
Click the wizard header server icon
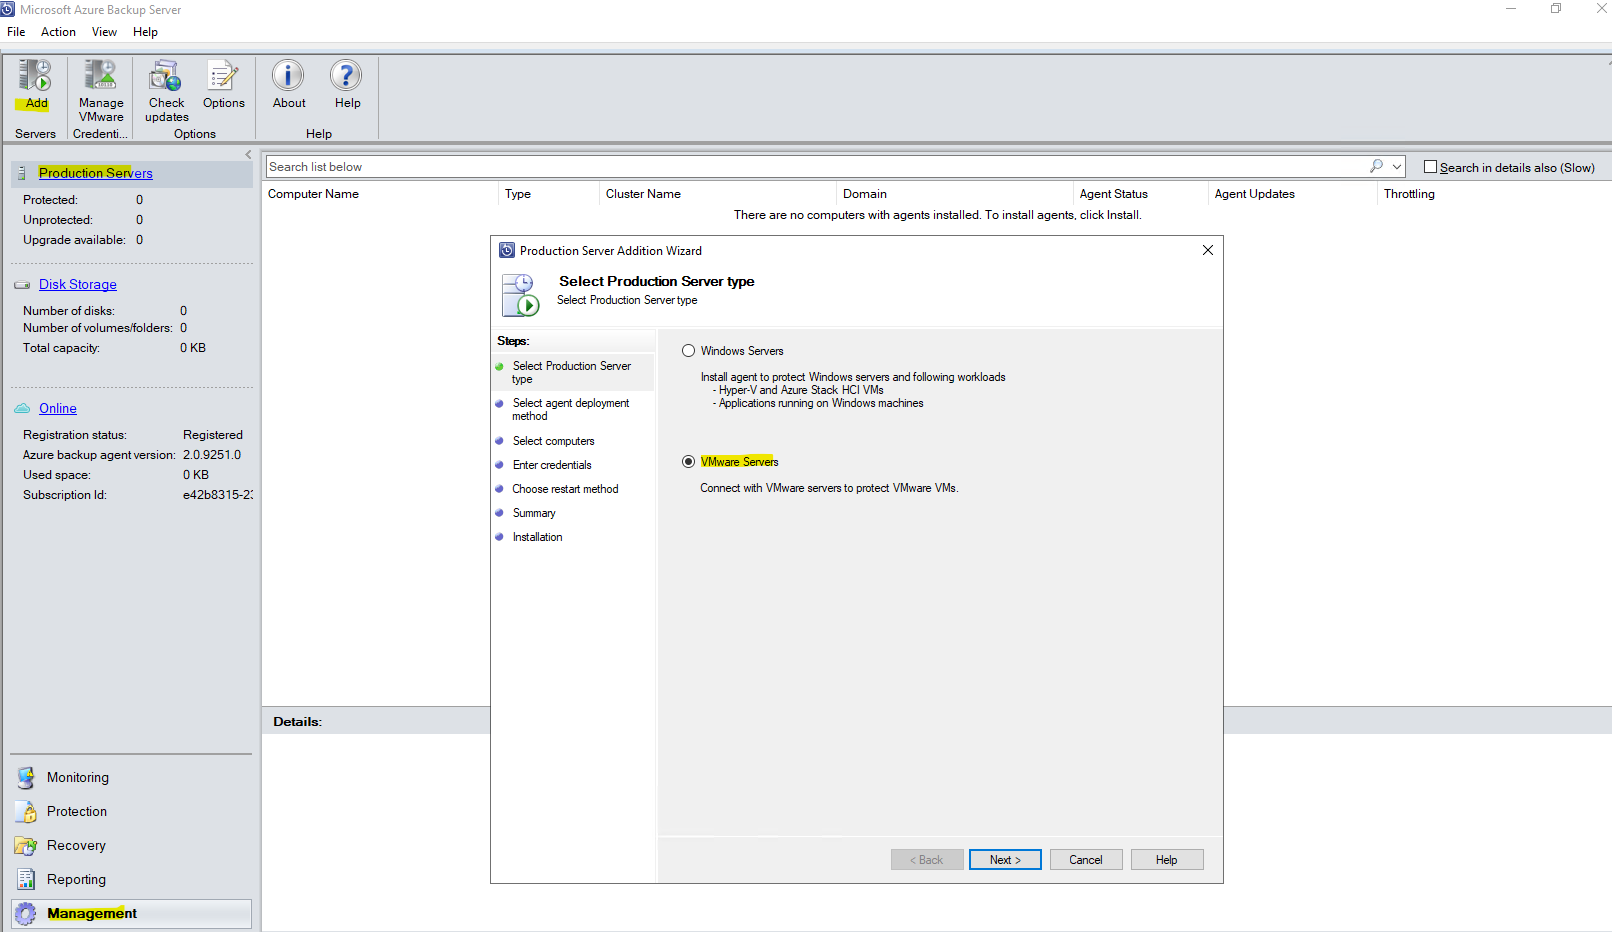[520, 294]
